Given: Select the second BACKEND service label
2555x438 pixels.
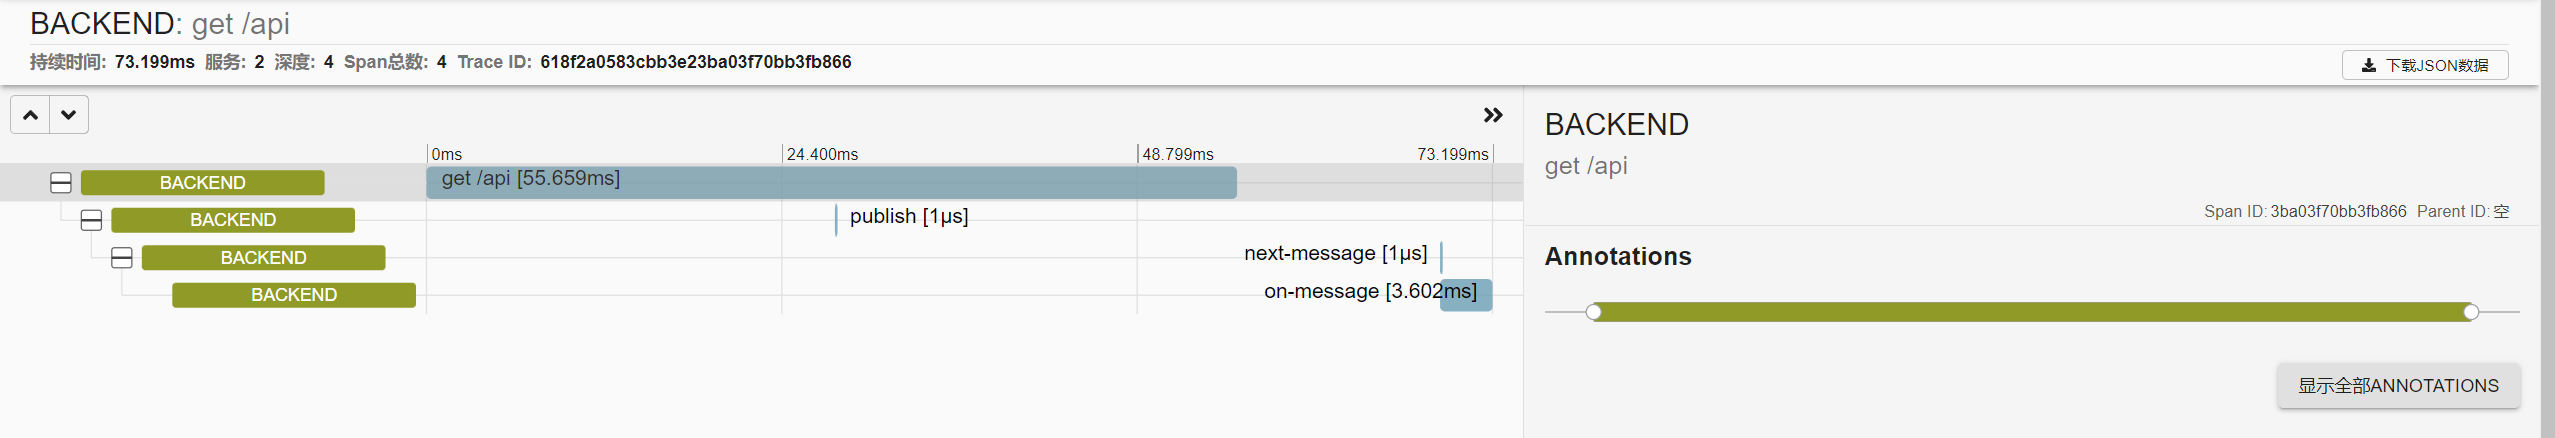Looking at the screenshot, I should tap(232, 220).
